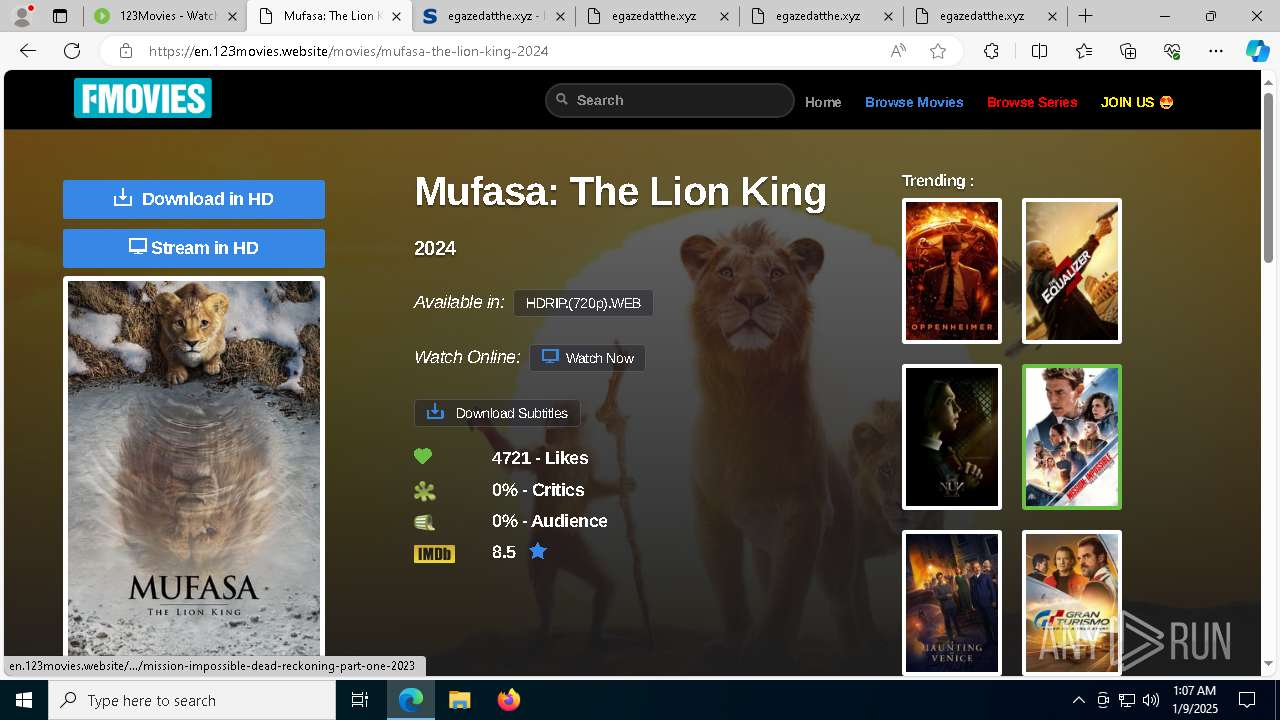
Task: Open the profile avatar icon
Action: pyautogui.click(x=22, y=16)
